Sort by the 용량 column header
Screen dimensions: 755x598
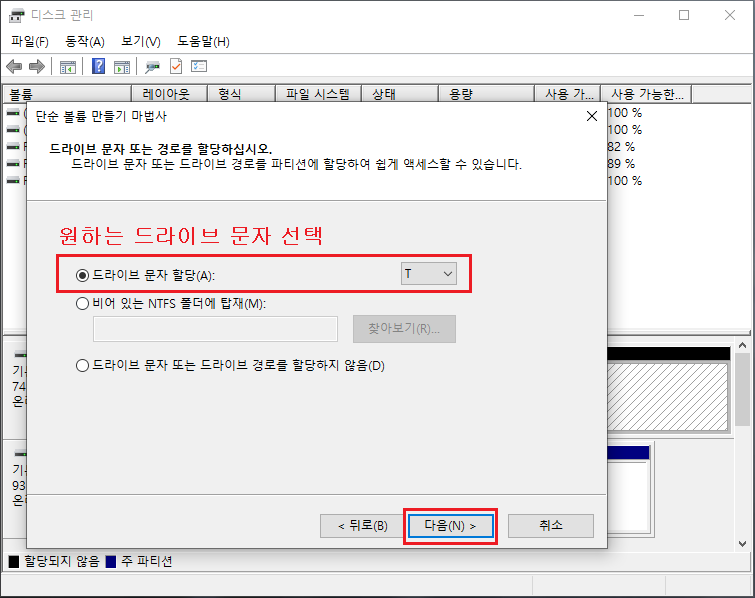point(486,94)
